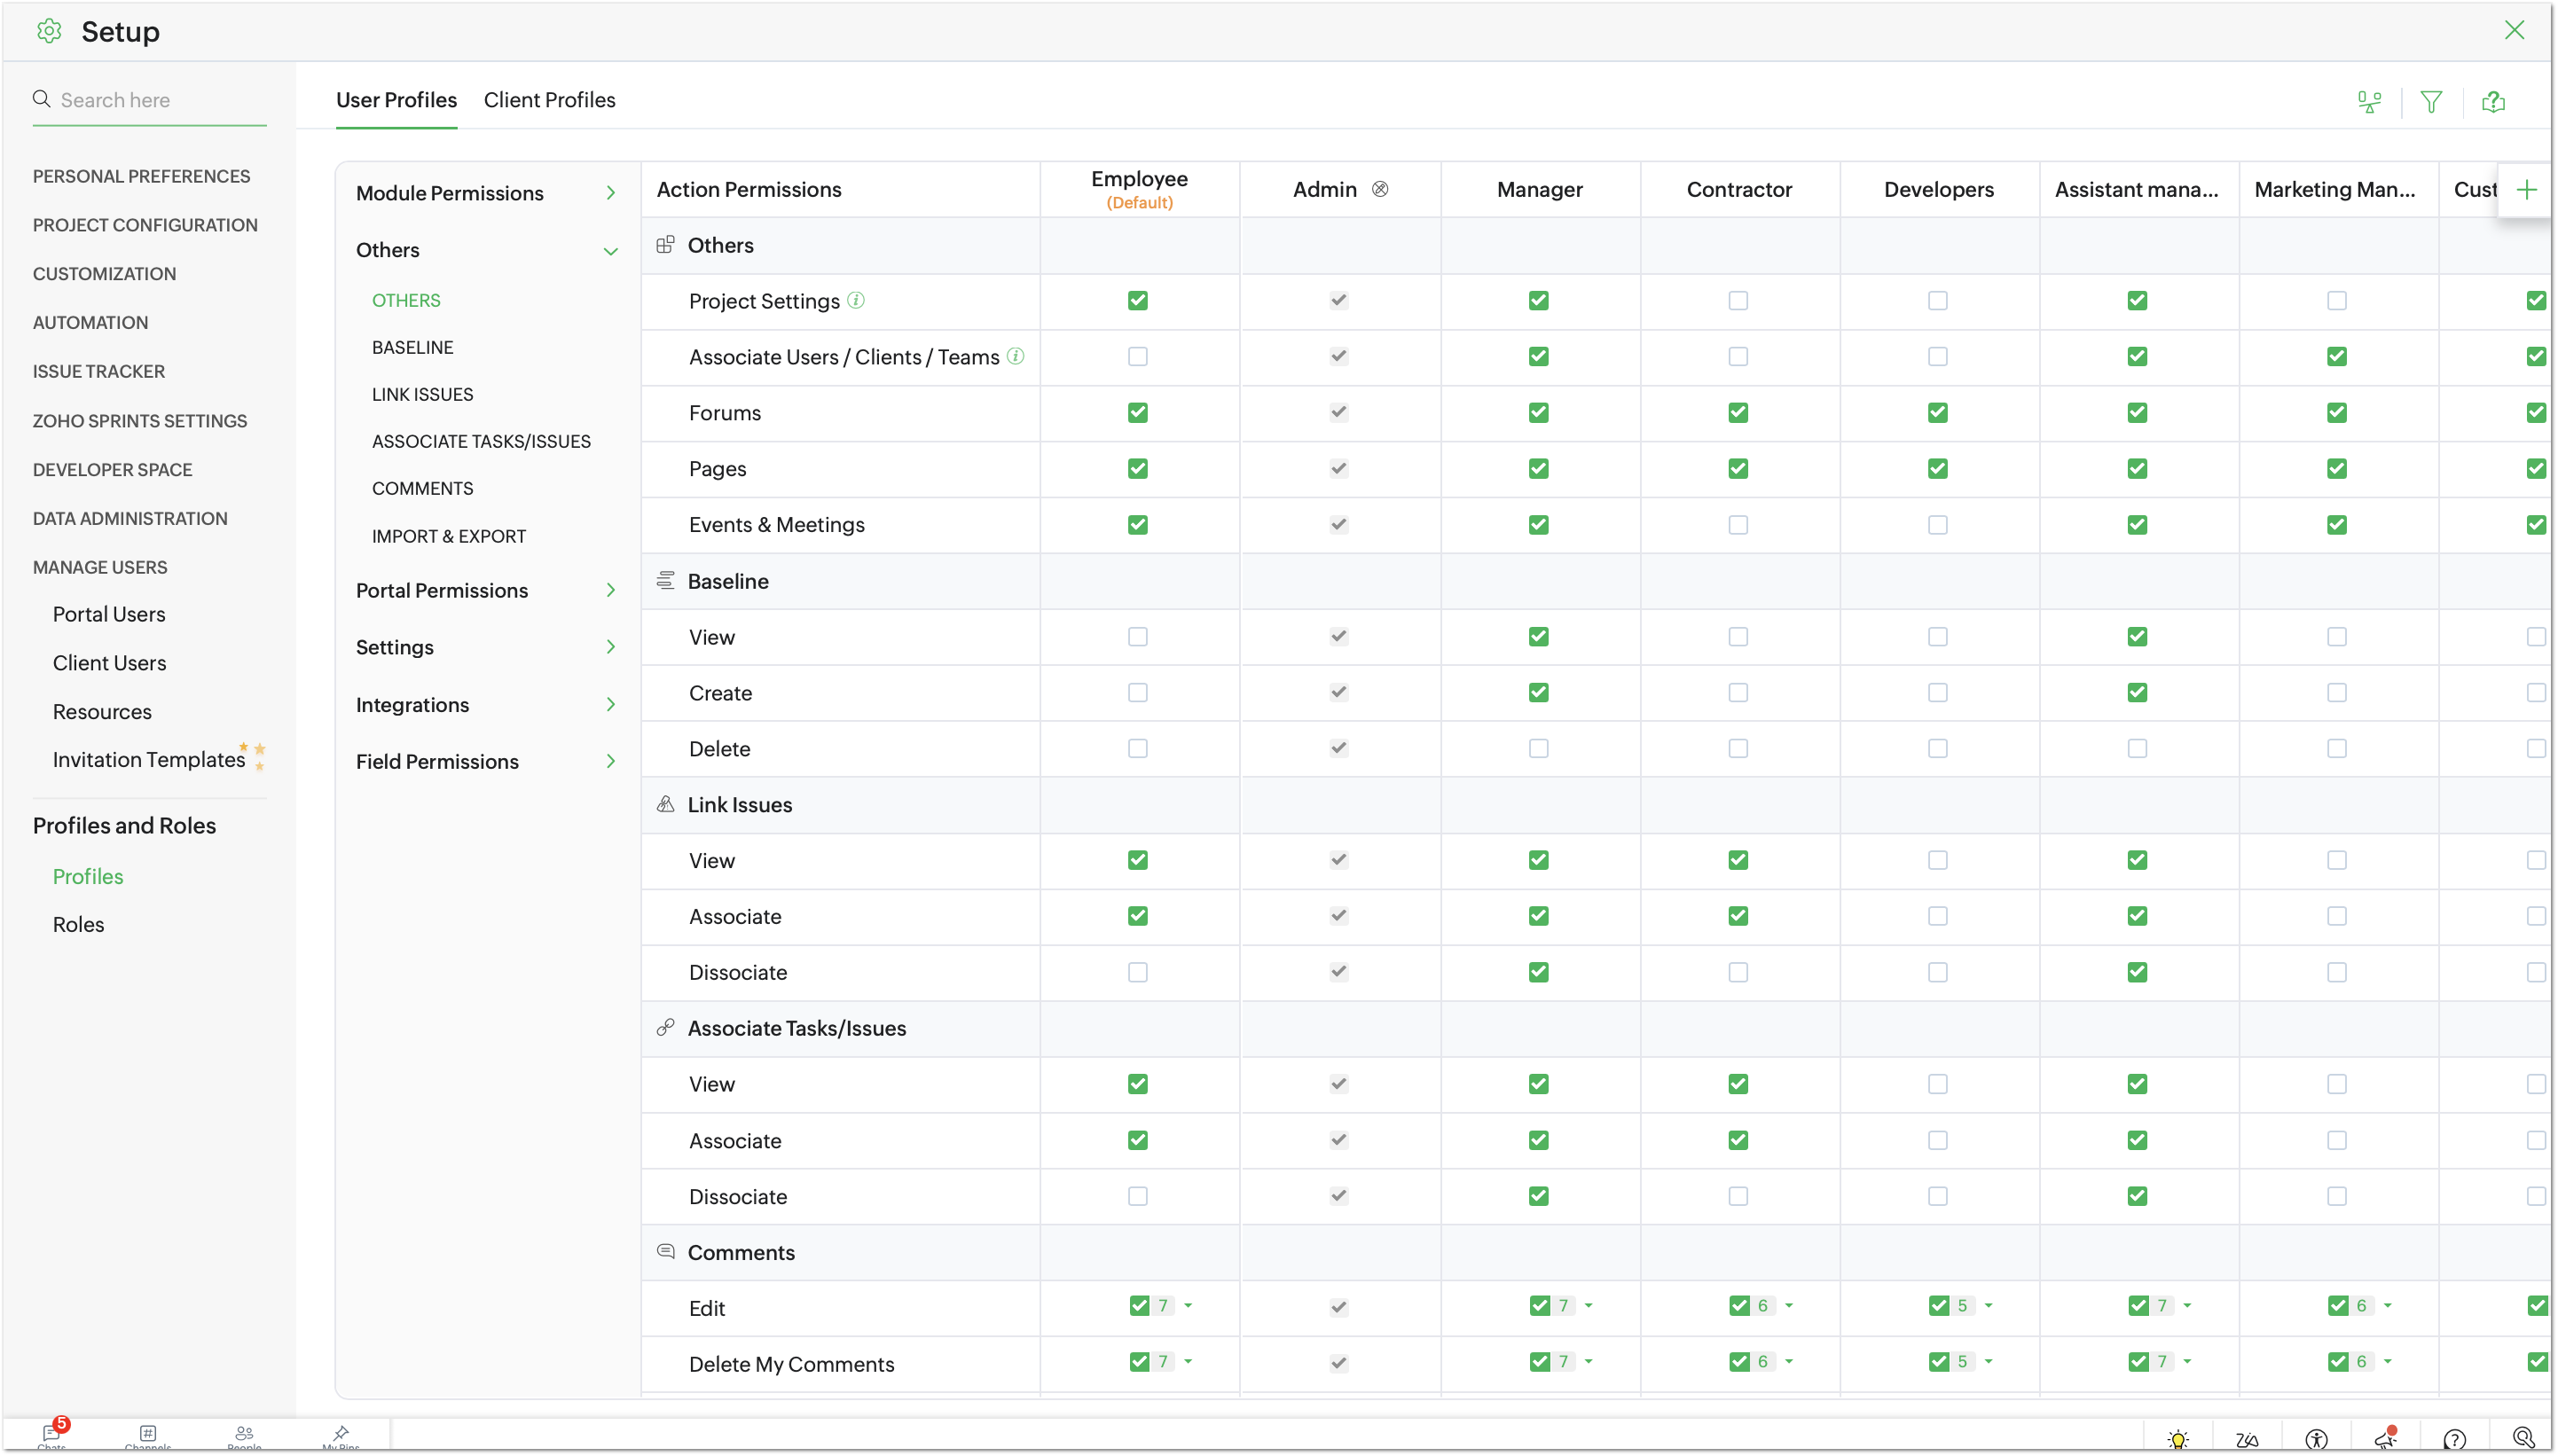Open Edit comments dropdown arrow for Employee
Screen dimensions: 2558x1456
click(1188, 1306)
